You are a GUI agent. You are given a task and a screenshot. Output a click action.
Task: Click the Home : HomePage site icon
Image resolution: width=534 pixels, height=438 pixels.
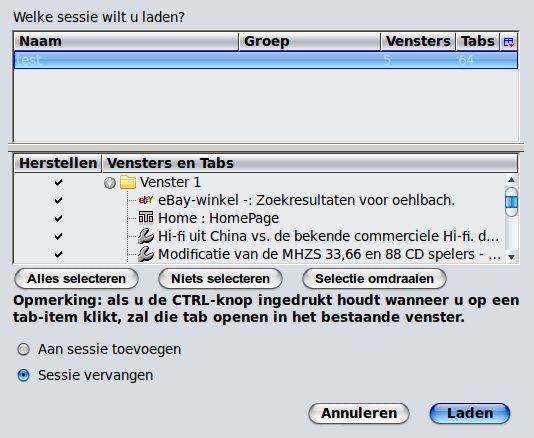(x=146, y=218)
